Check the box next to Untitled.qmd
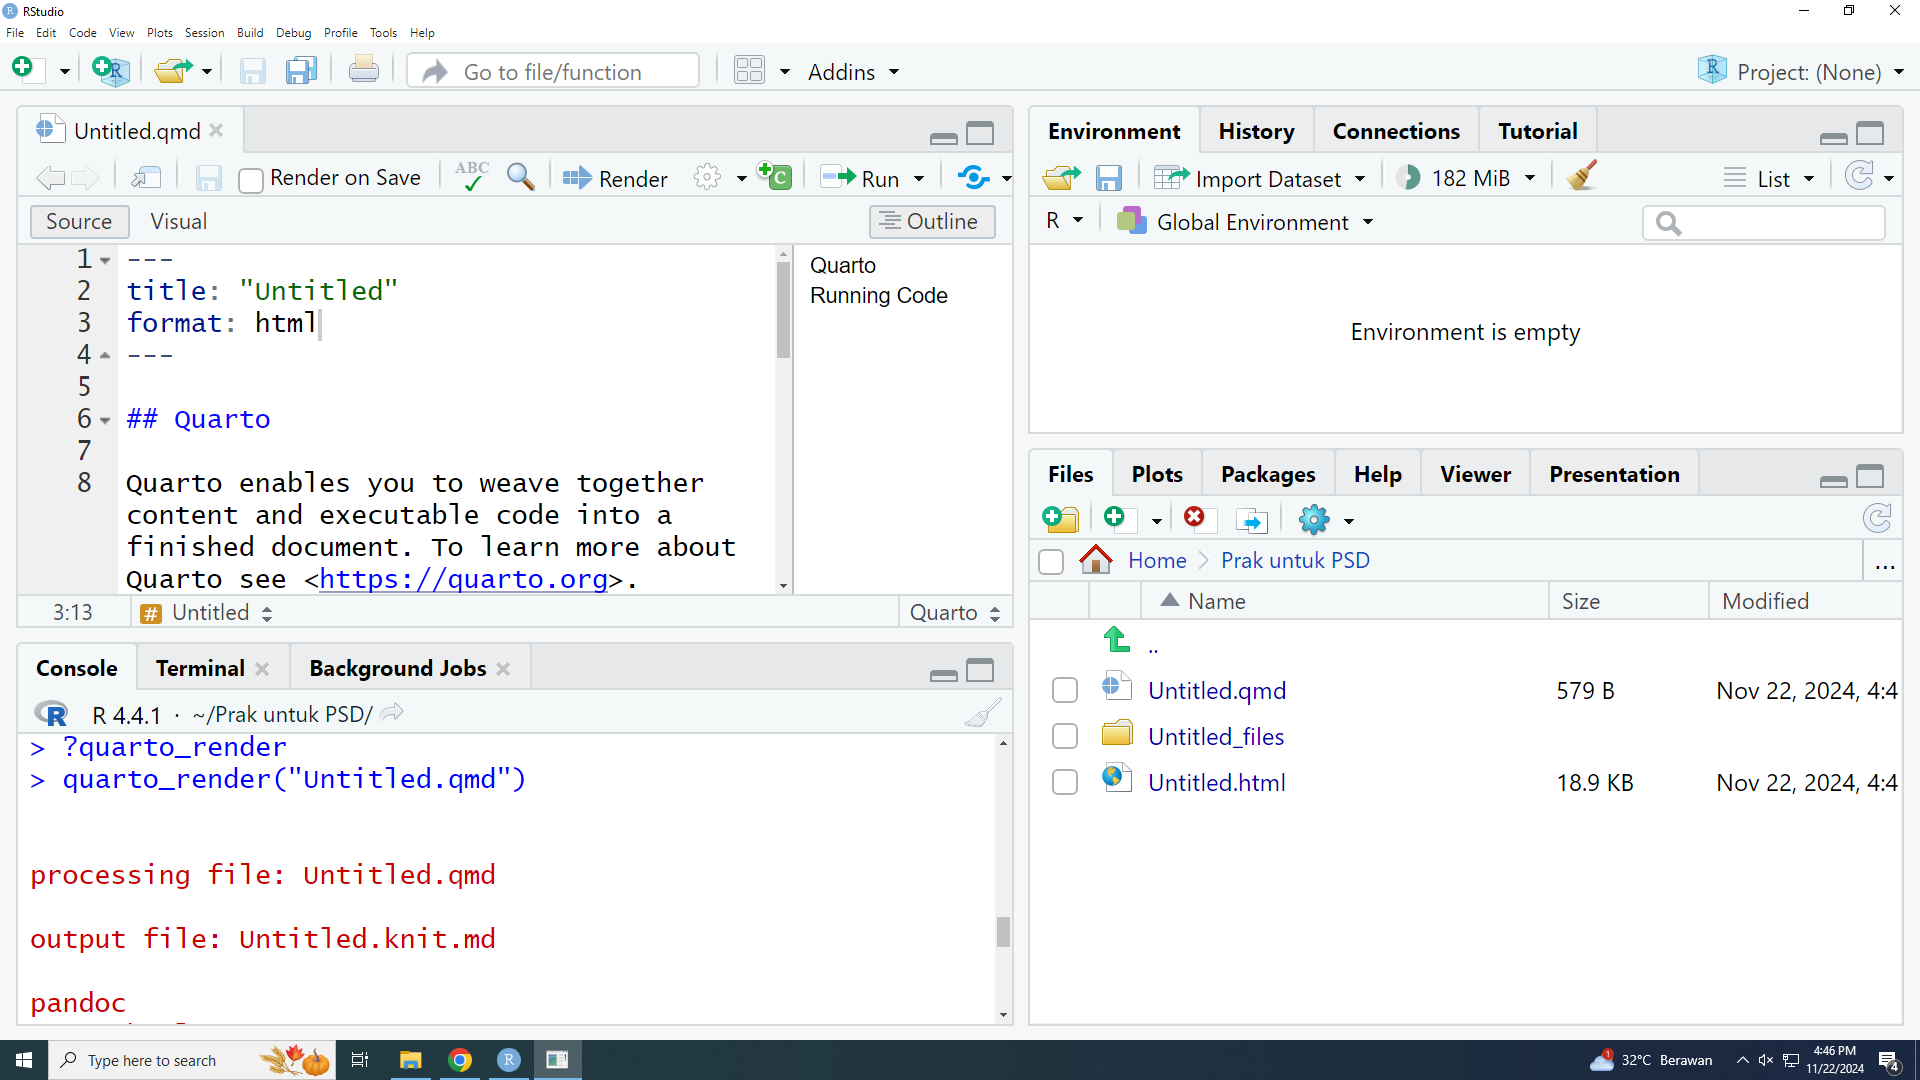 1065,691
